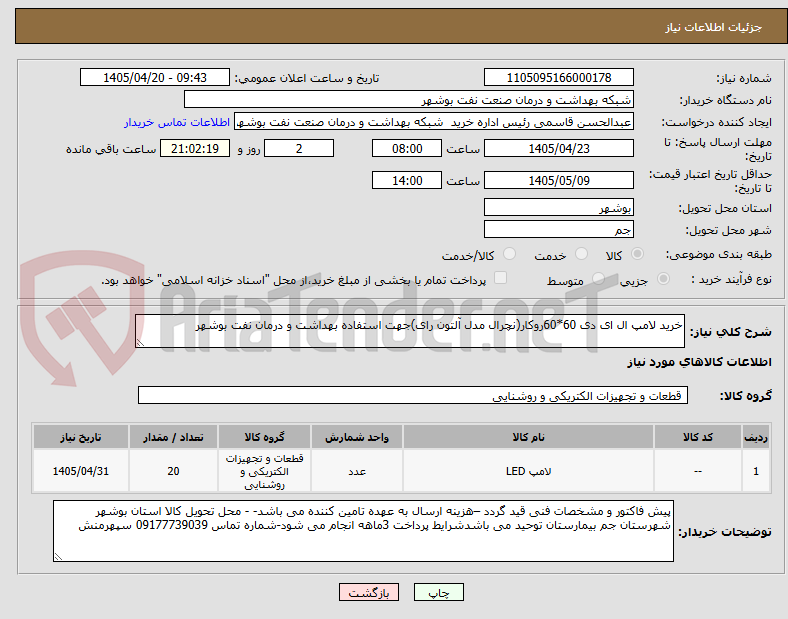Image resolution: width=788 pixels, height=619 pixels.
Task: Open اطلاعات تماس خریدار link
Action: click(177, 122)
